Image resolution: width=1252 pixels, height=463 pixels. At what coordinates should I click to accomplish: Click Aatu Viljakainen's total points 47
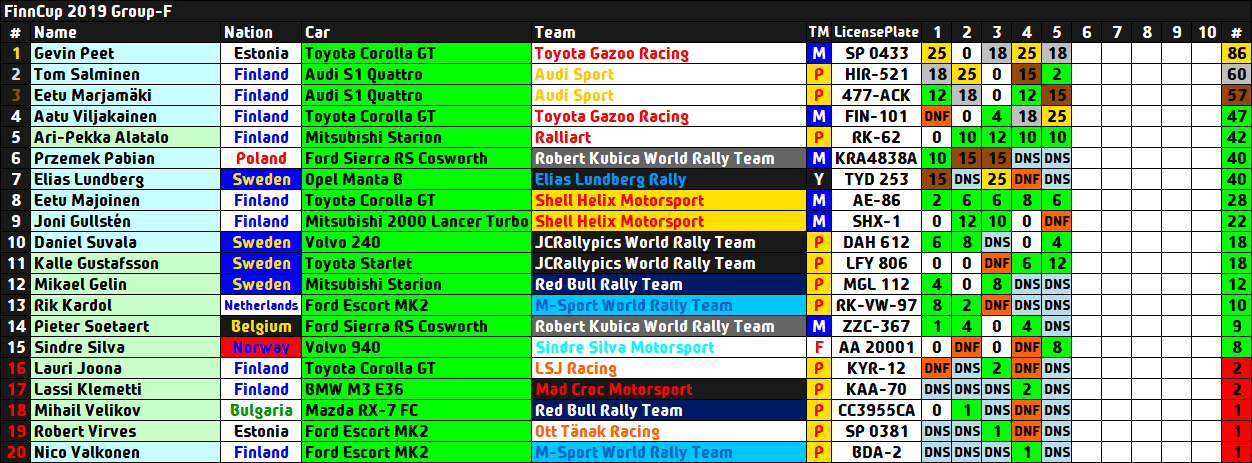tap(1237, 116)
